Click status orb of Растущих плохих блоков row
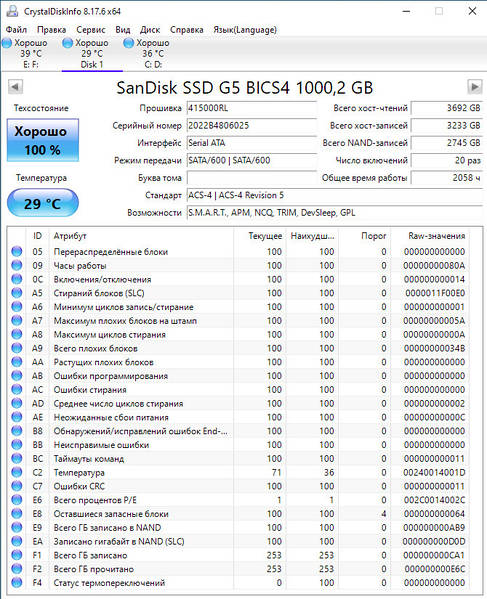Screen dimensions: 487x599 click(x=17, y=362)
